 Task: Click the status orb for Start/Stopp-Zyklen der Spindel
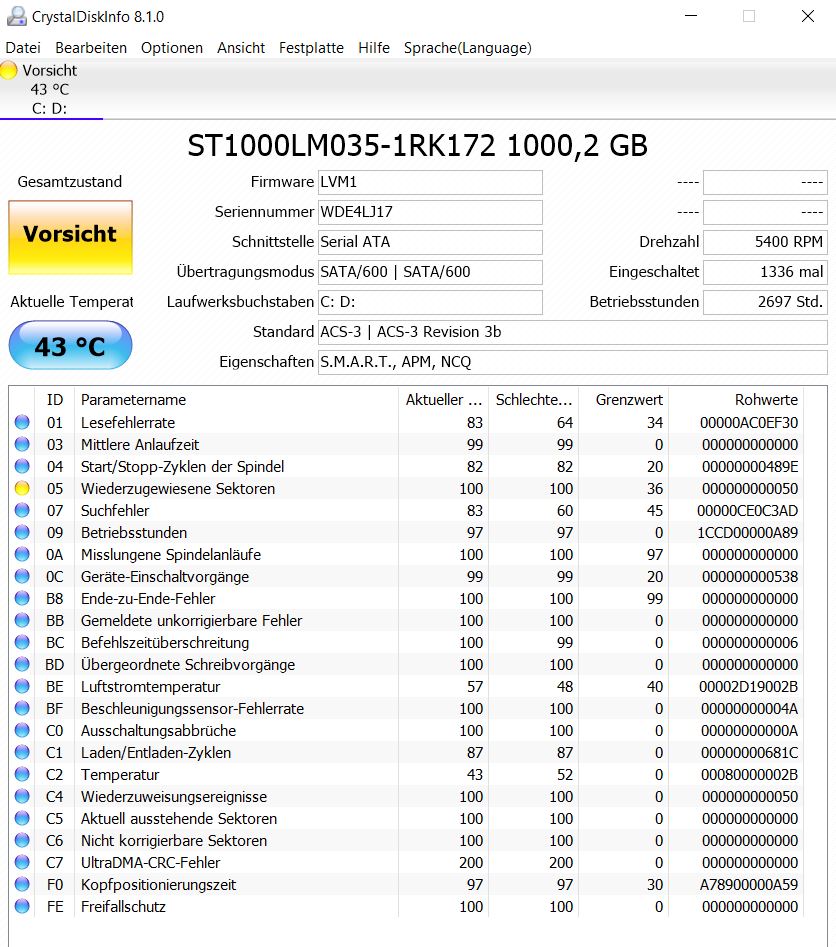22,466
